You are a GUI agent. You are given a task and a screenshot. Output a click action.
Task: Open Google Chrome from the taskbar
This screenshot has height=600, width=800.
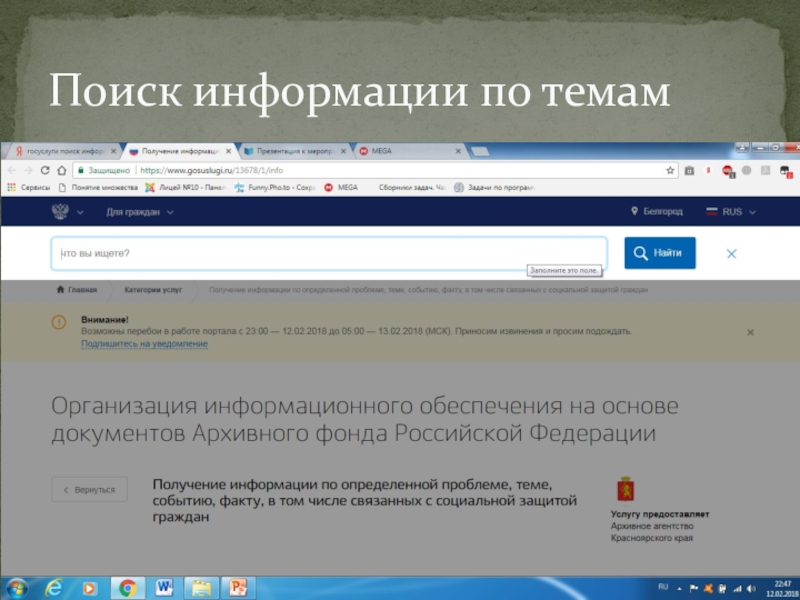pos(127,587)
